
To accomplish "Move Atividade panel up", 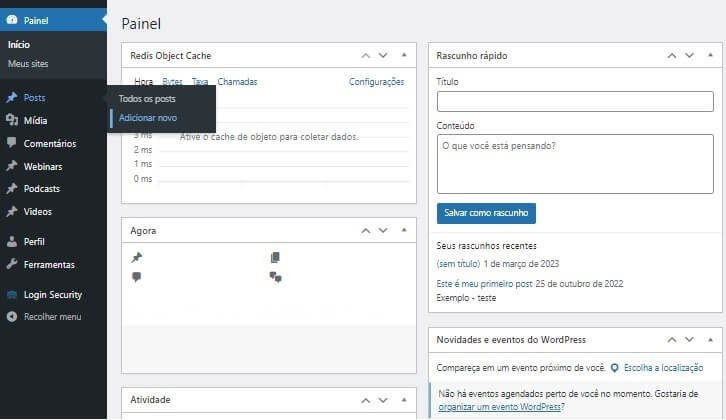I will [366, 400].
